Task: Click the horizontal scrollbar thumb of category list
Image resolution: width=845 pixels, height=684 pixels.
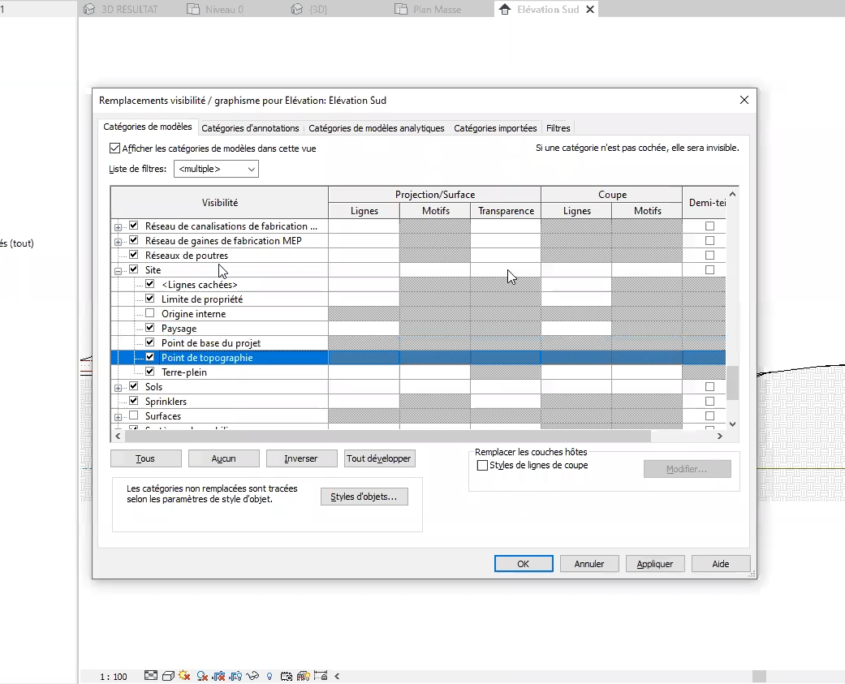Action: point(388,436)
